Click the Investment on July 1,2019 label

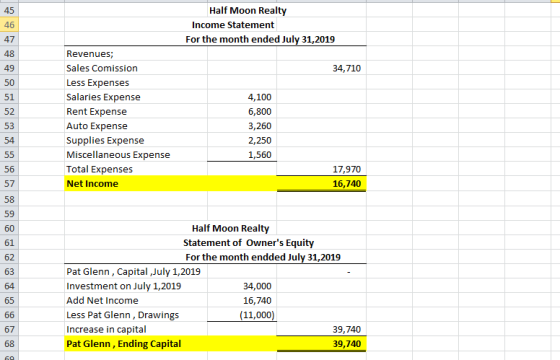click(124, 286)
